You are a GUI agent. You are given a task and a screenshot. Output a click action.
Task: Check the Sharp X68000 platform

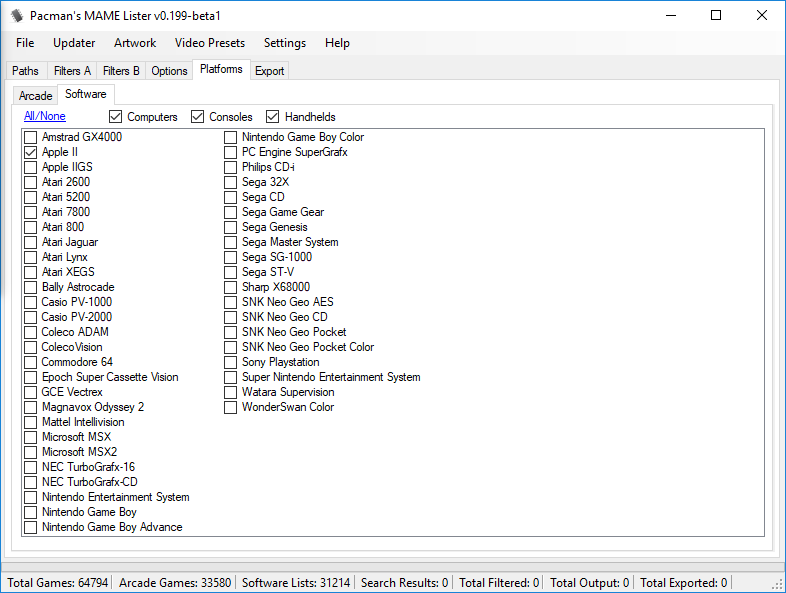click(231, 287)
